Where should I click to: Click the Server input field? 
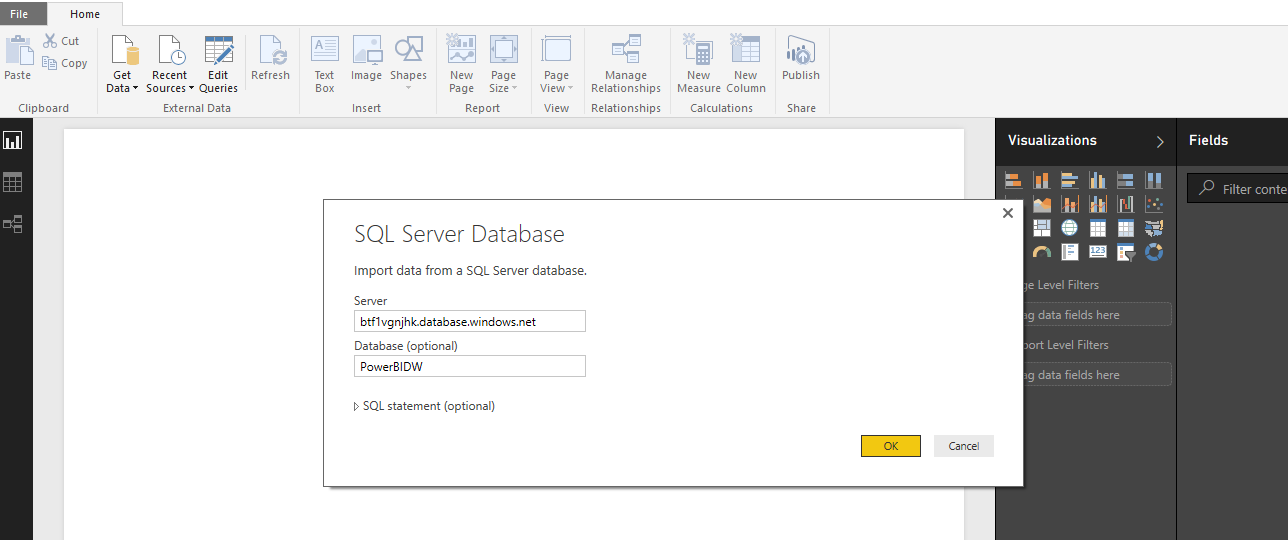click(470, 321)
